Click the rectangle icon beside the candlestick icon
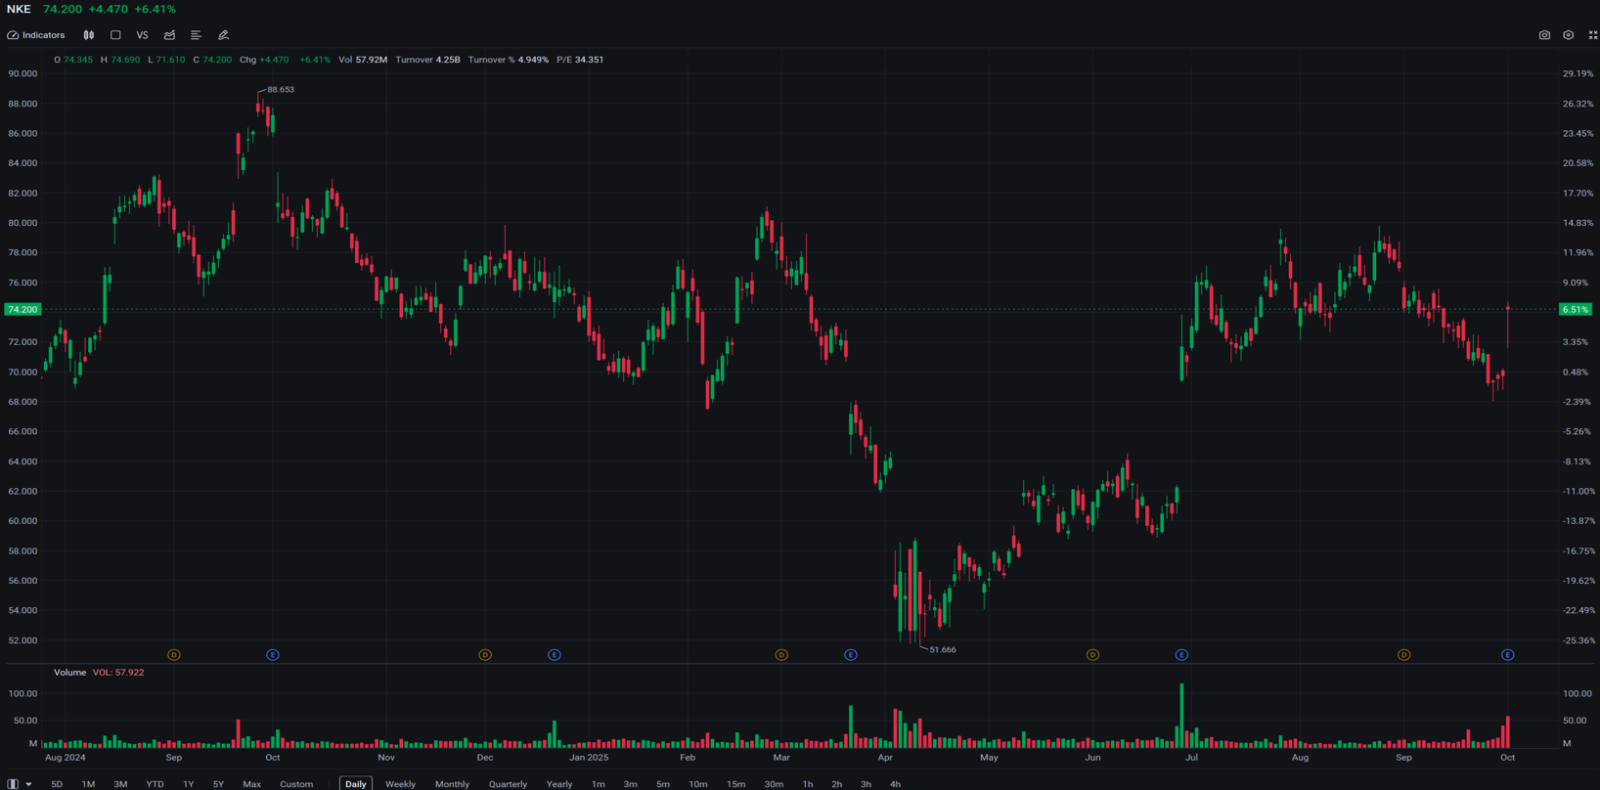Viewport: 1600px width, 790px height. pyautogui.click(x=115, y=35)
